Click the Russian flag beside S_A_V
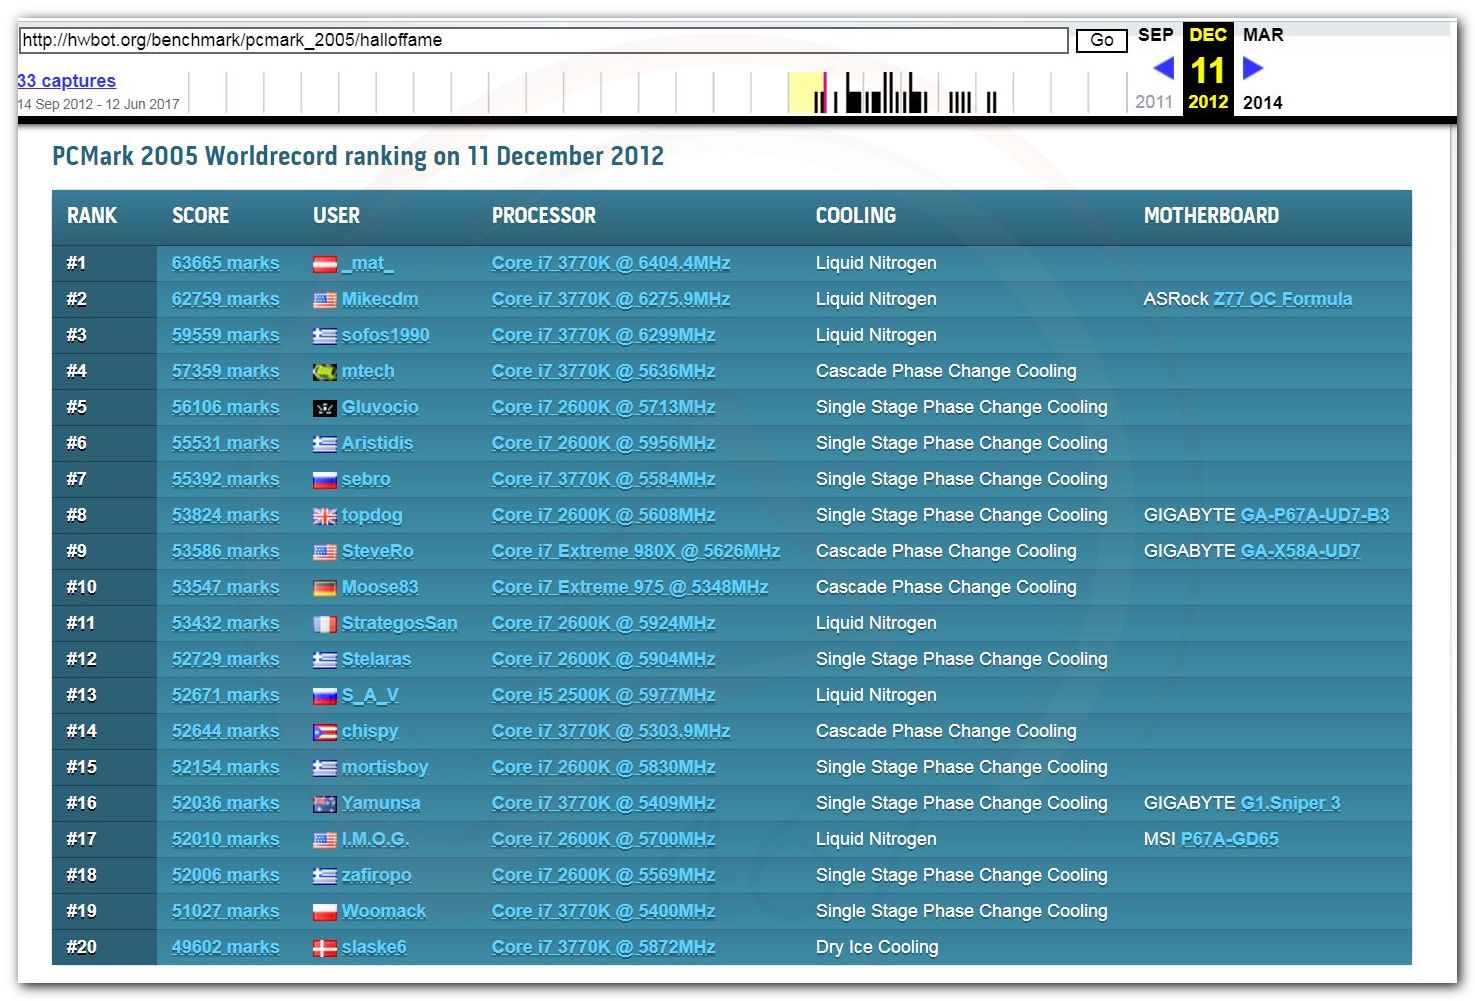 tap(324, 696)
